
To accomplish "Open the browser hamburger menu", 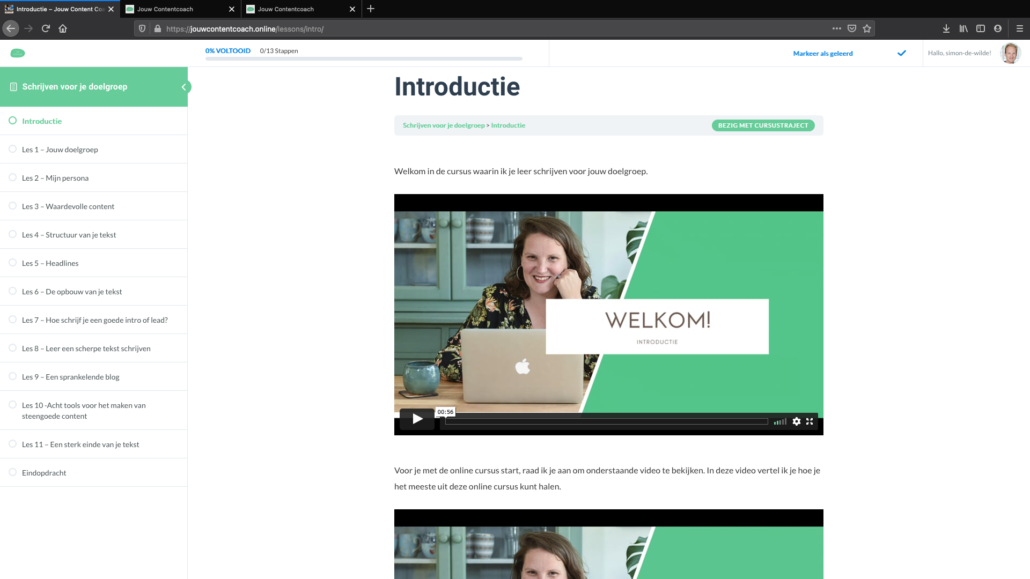I will [1019, 28].
